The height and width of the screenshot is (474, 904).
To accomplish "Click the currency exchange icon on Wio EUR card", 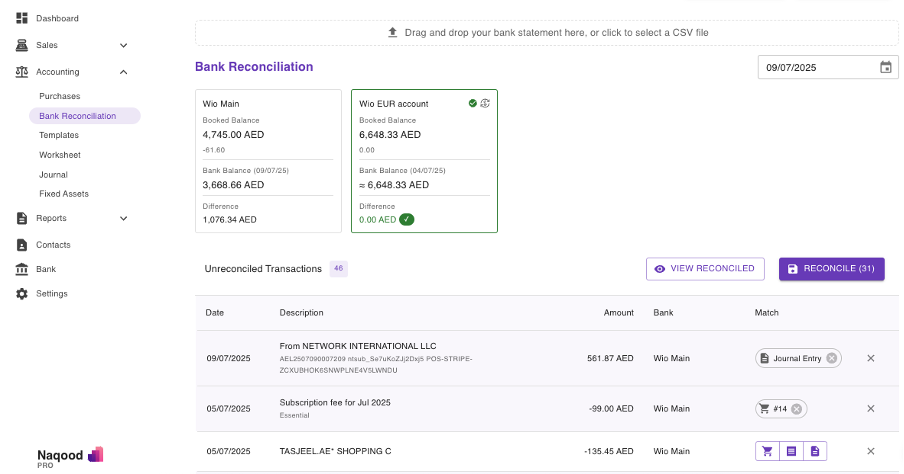I will [485, 103].
